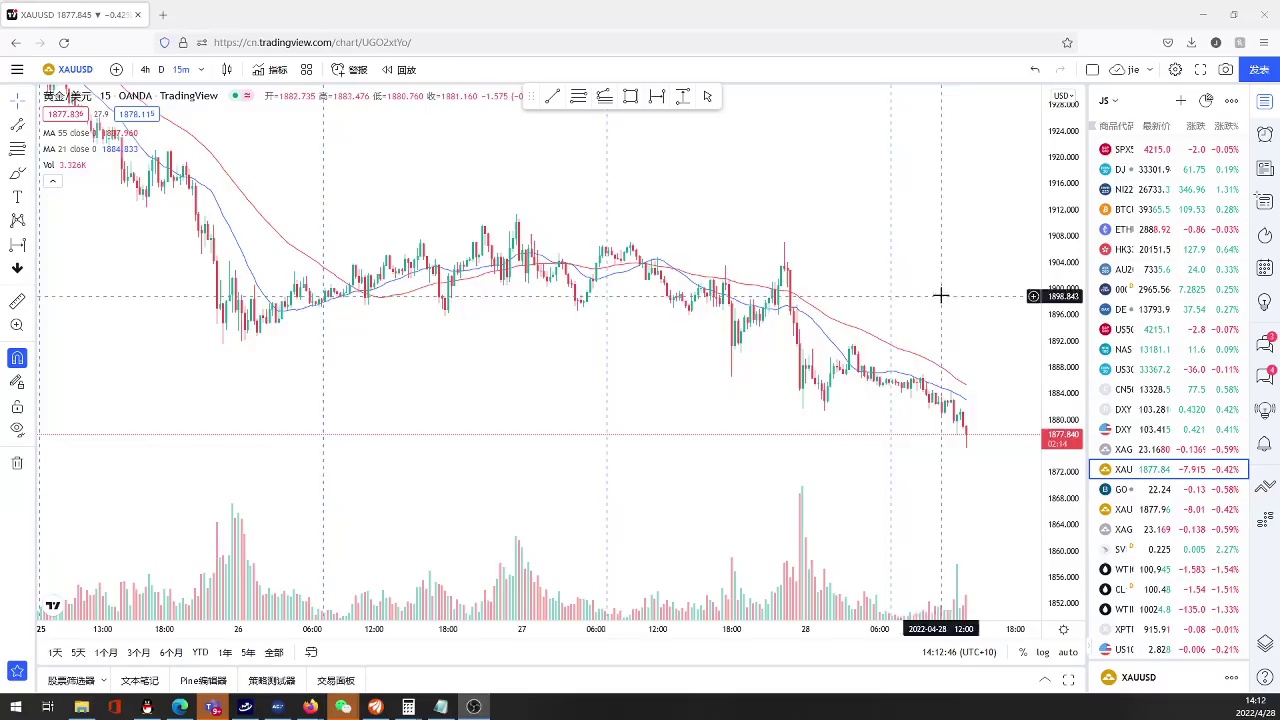Open the alerts clock icon in right sidebar
Image resolution: width=1280 pixels, height=720 pixels.
(1265, 134)
